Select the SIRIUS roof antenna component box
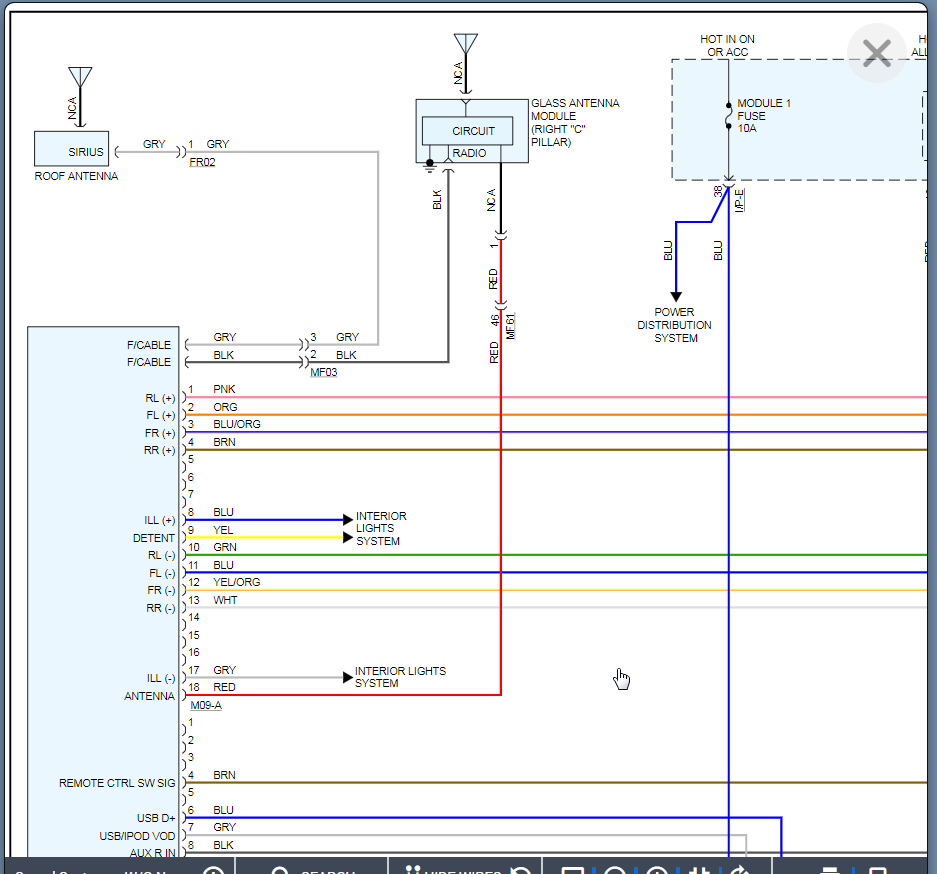Image resolution: width=937 pixels, height=874 pixels. coord(72,149)
